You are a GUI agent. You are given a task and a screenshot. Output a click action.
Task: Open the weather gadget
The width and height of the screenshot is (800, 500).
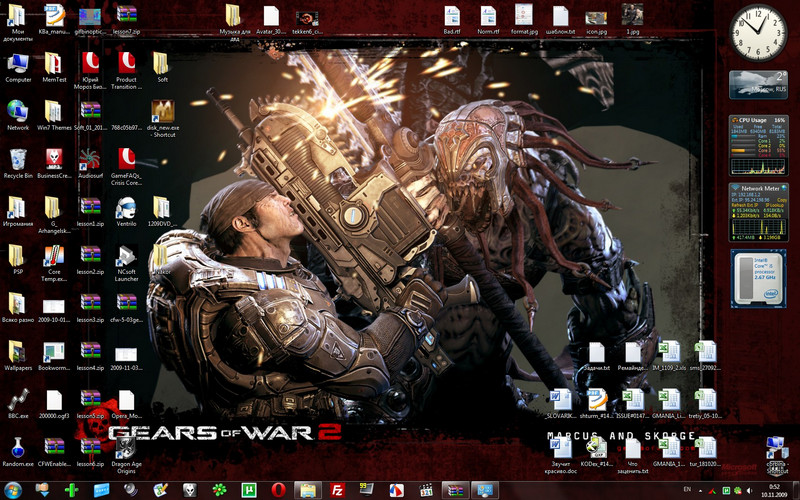click(x=758, y=84)
